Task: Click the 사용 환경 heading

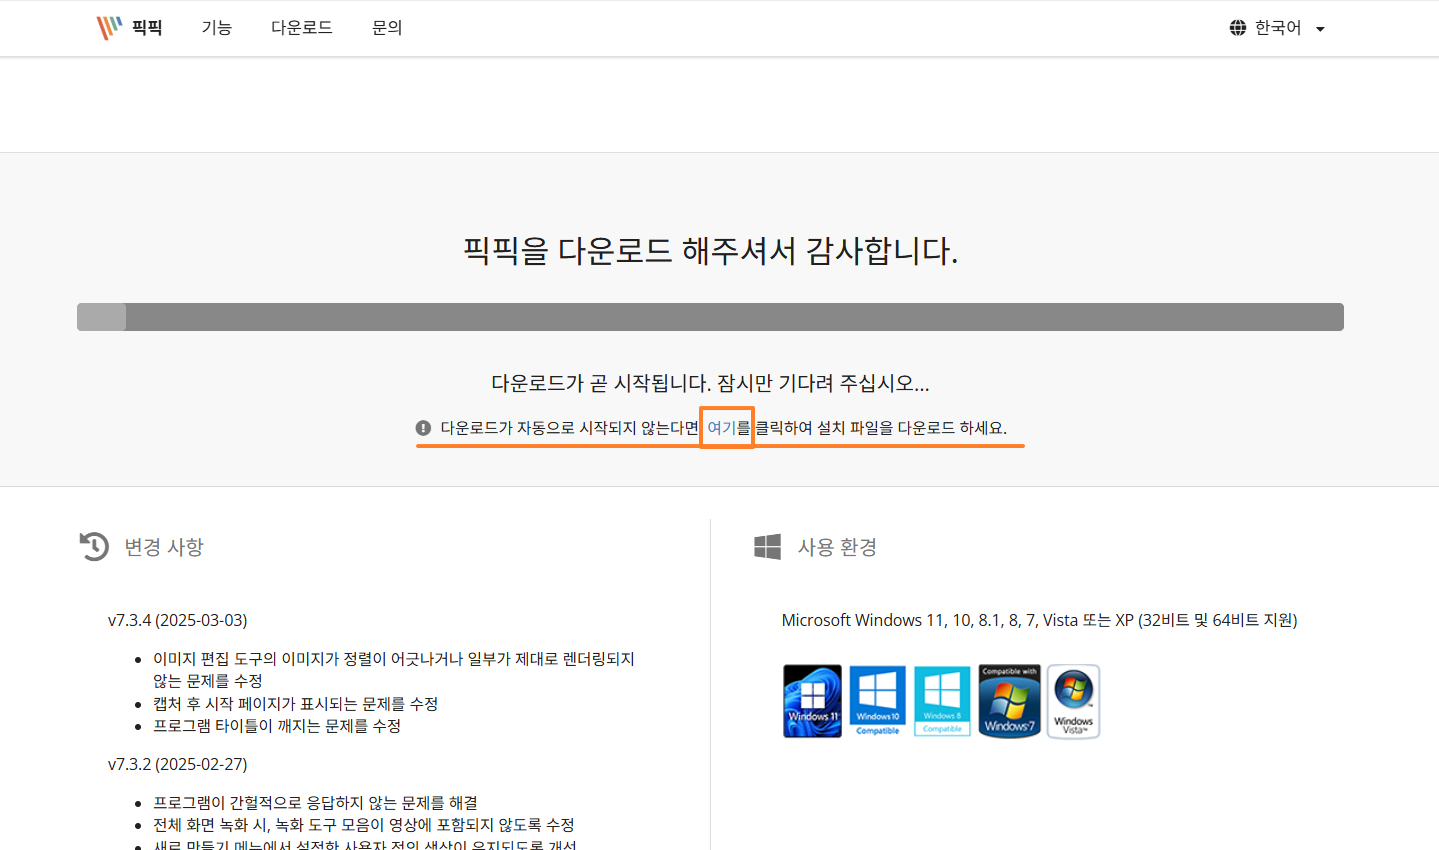Action: (837, 547)
